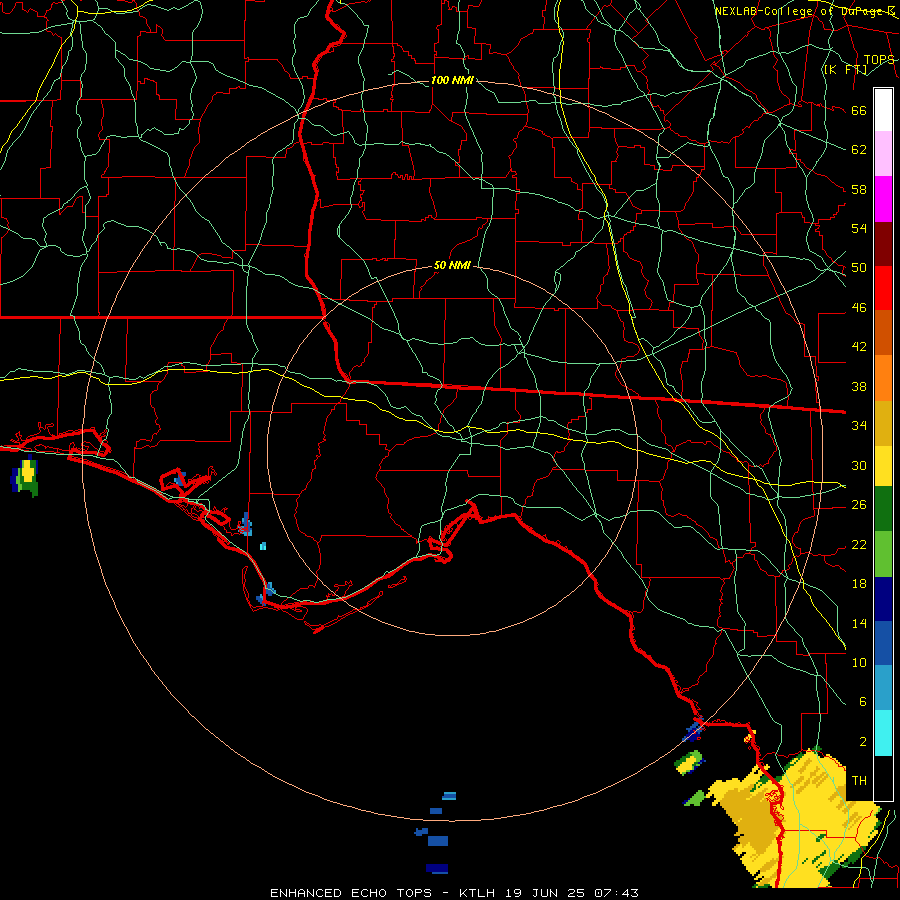Select the dark green legend swatch
Image resolution: width=900 pixels, height=900 pixels.
883,509
